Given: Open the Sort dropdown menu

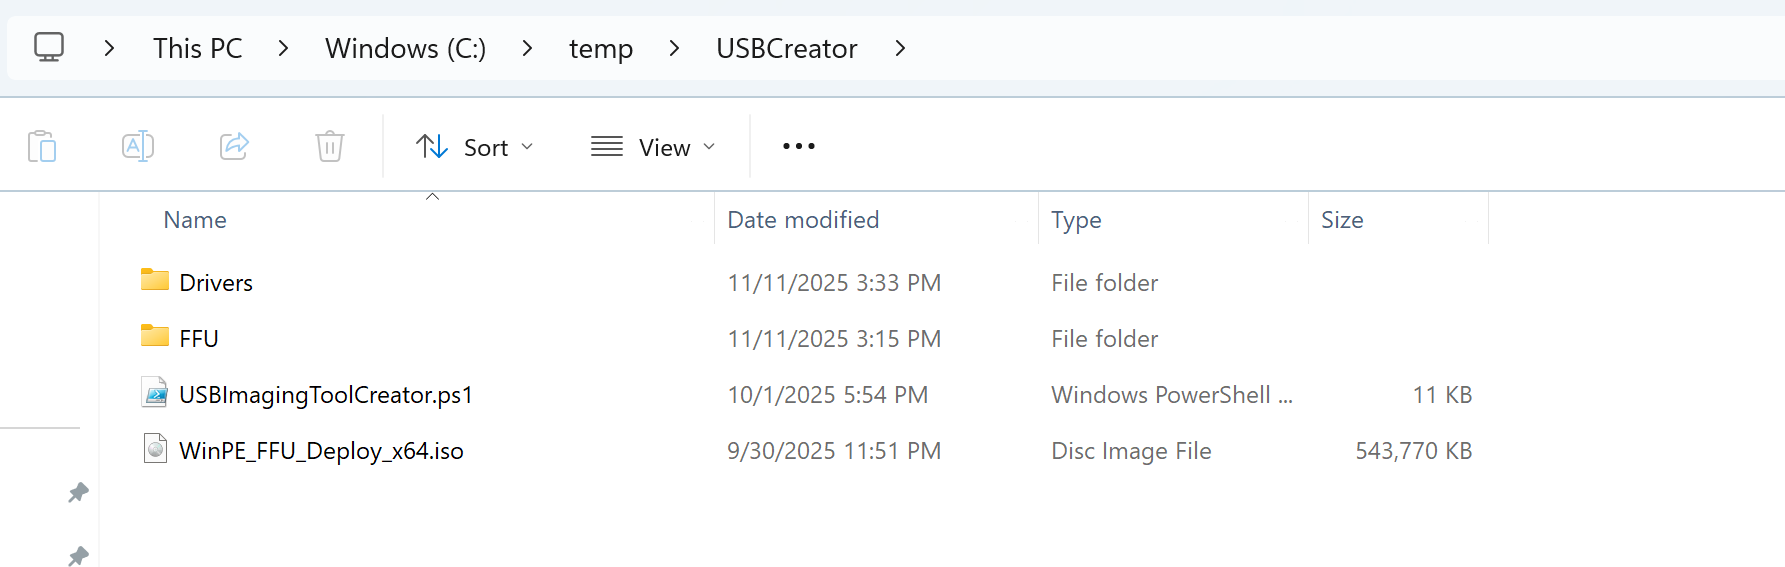Looking at the screenshot, I should (475, 147).
